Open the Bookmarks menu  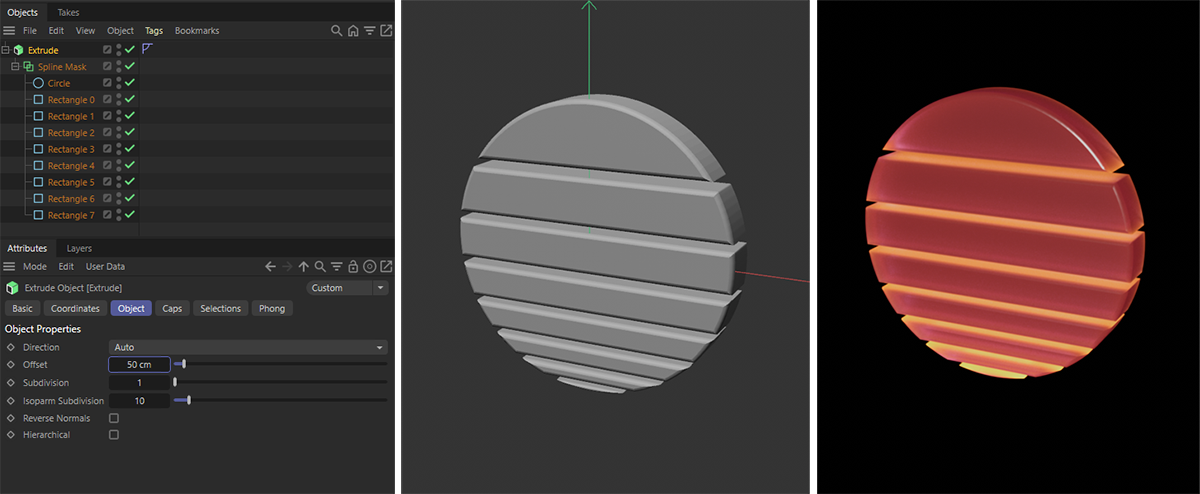click(x=197, y=31)
